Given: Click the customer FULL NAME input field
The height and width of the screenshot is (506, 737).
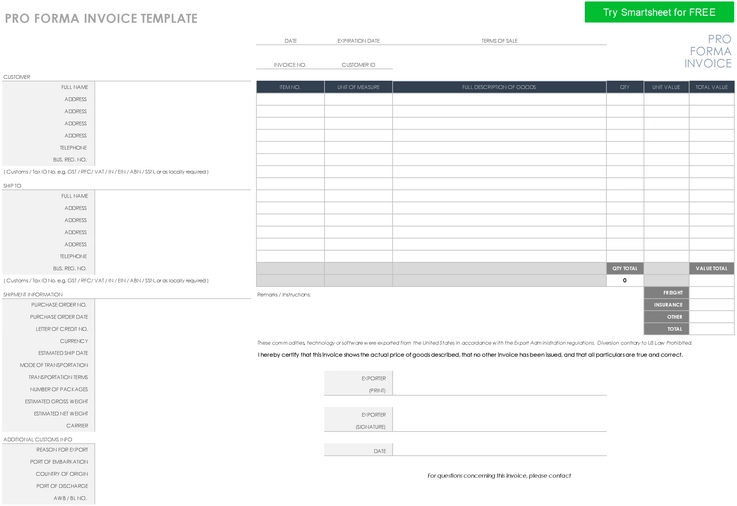Looking at the screenshot, I should click(173, 87).
